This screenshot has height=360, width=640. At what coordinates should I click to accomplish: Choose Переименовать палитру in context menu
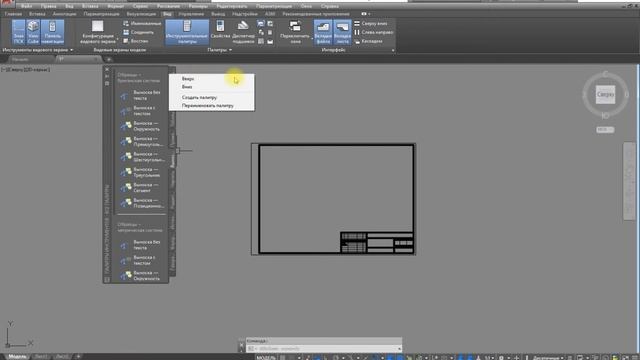(x=212, y=105)
